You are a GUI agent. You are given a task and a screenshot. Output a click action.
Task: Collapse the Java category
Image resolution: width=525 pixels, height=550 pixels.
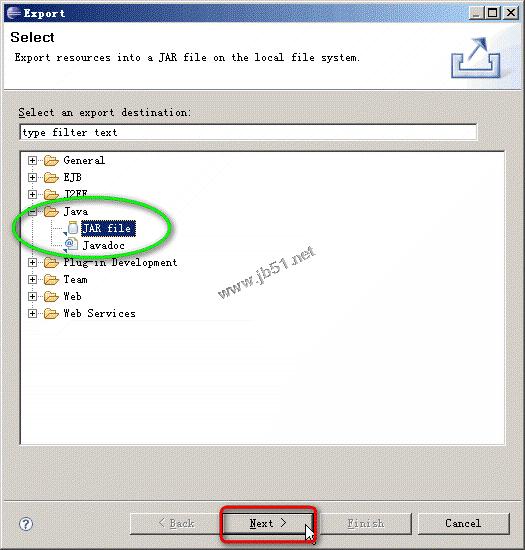[x=32, y=212]
